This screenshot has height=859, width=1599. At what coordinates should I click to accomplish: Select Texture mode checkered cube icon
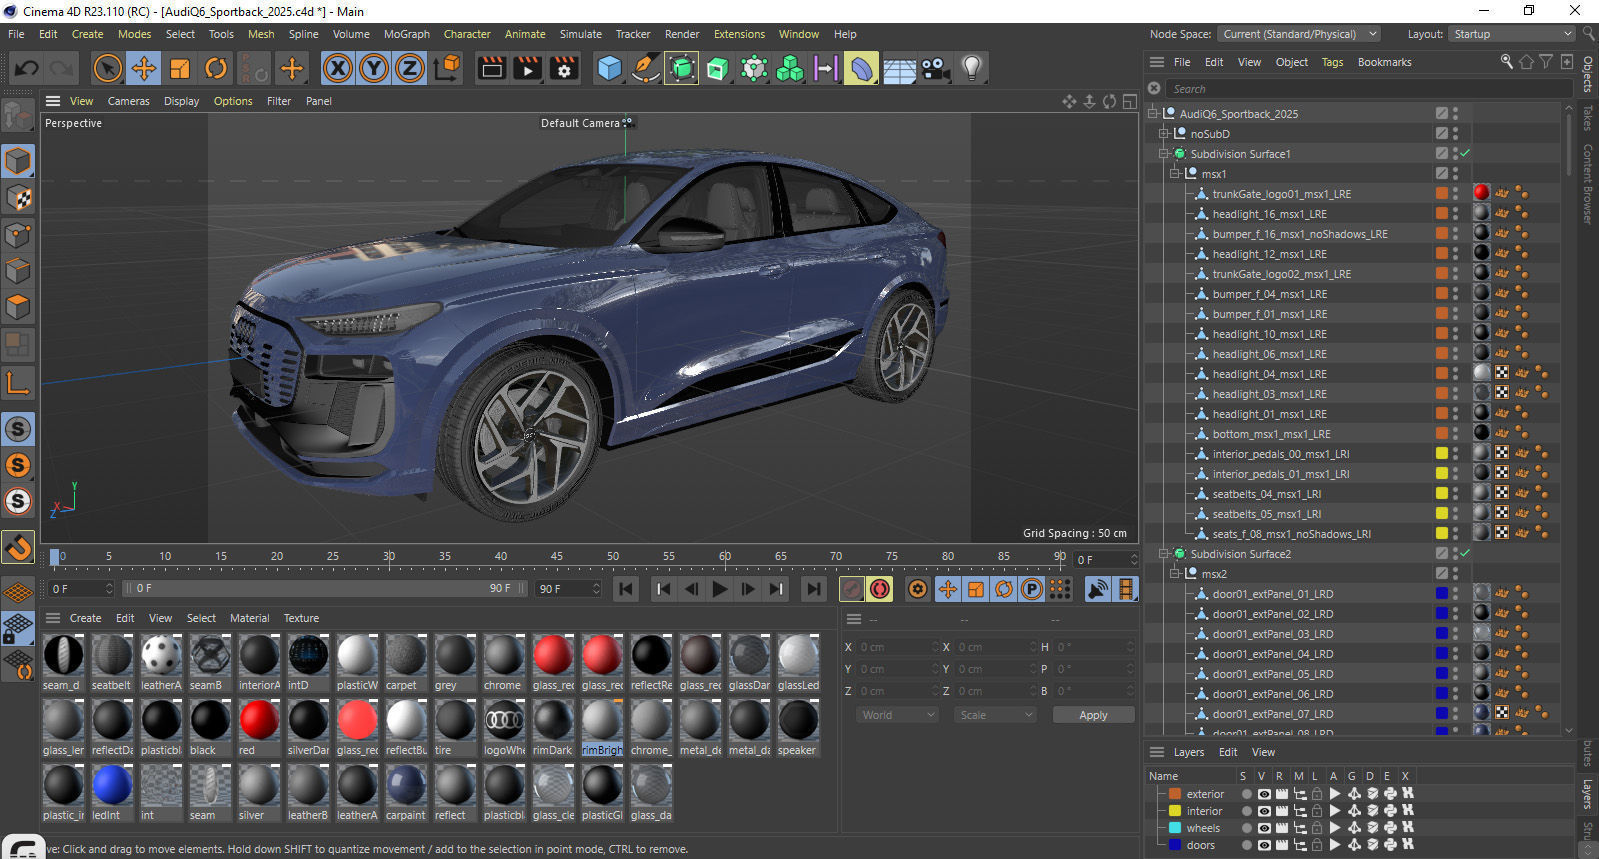[x=18, y=198]
